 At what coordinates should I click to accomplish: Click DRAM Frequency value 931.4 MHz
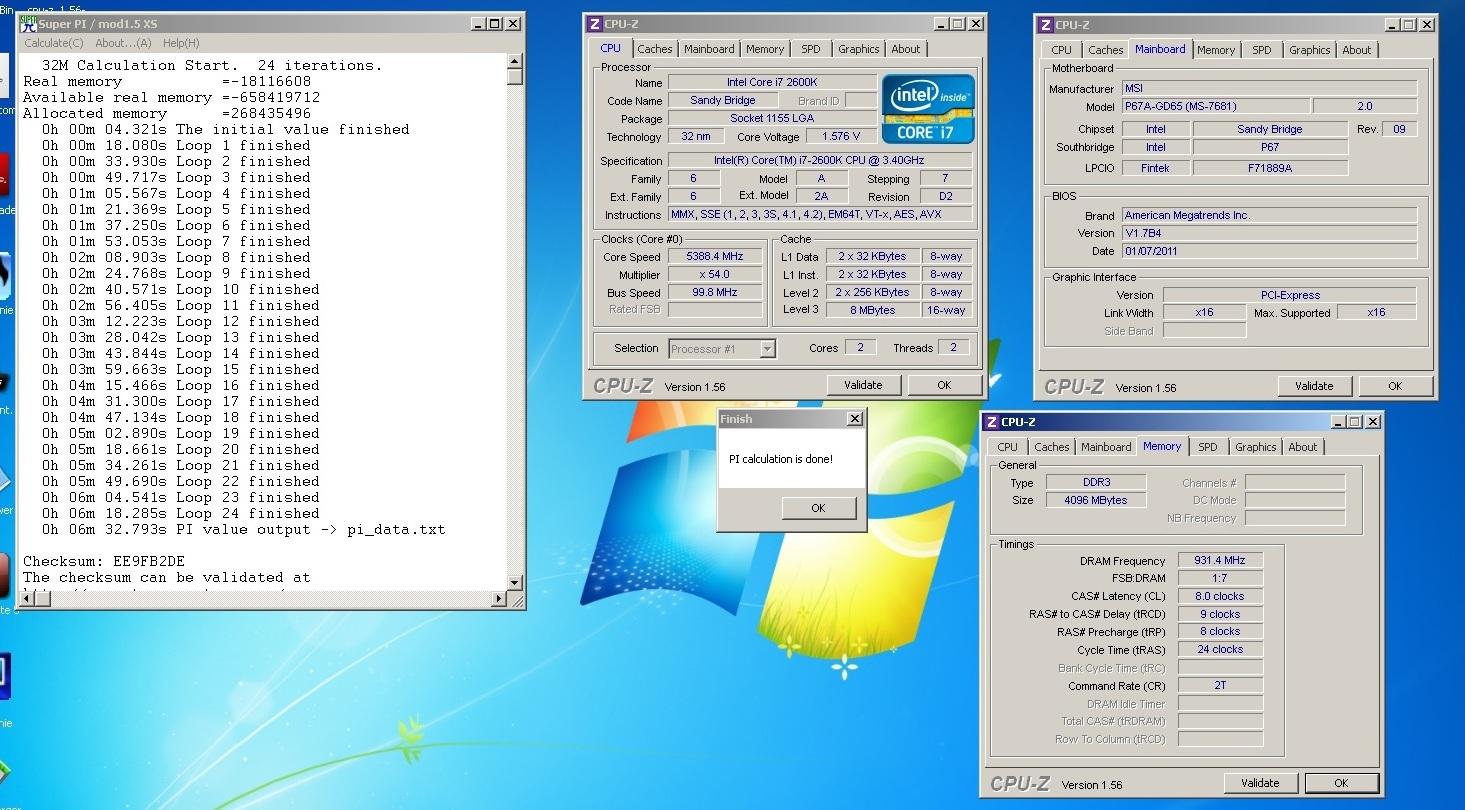click(x=1220, y=561)
